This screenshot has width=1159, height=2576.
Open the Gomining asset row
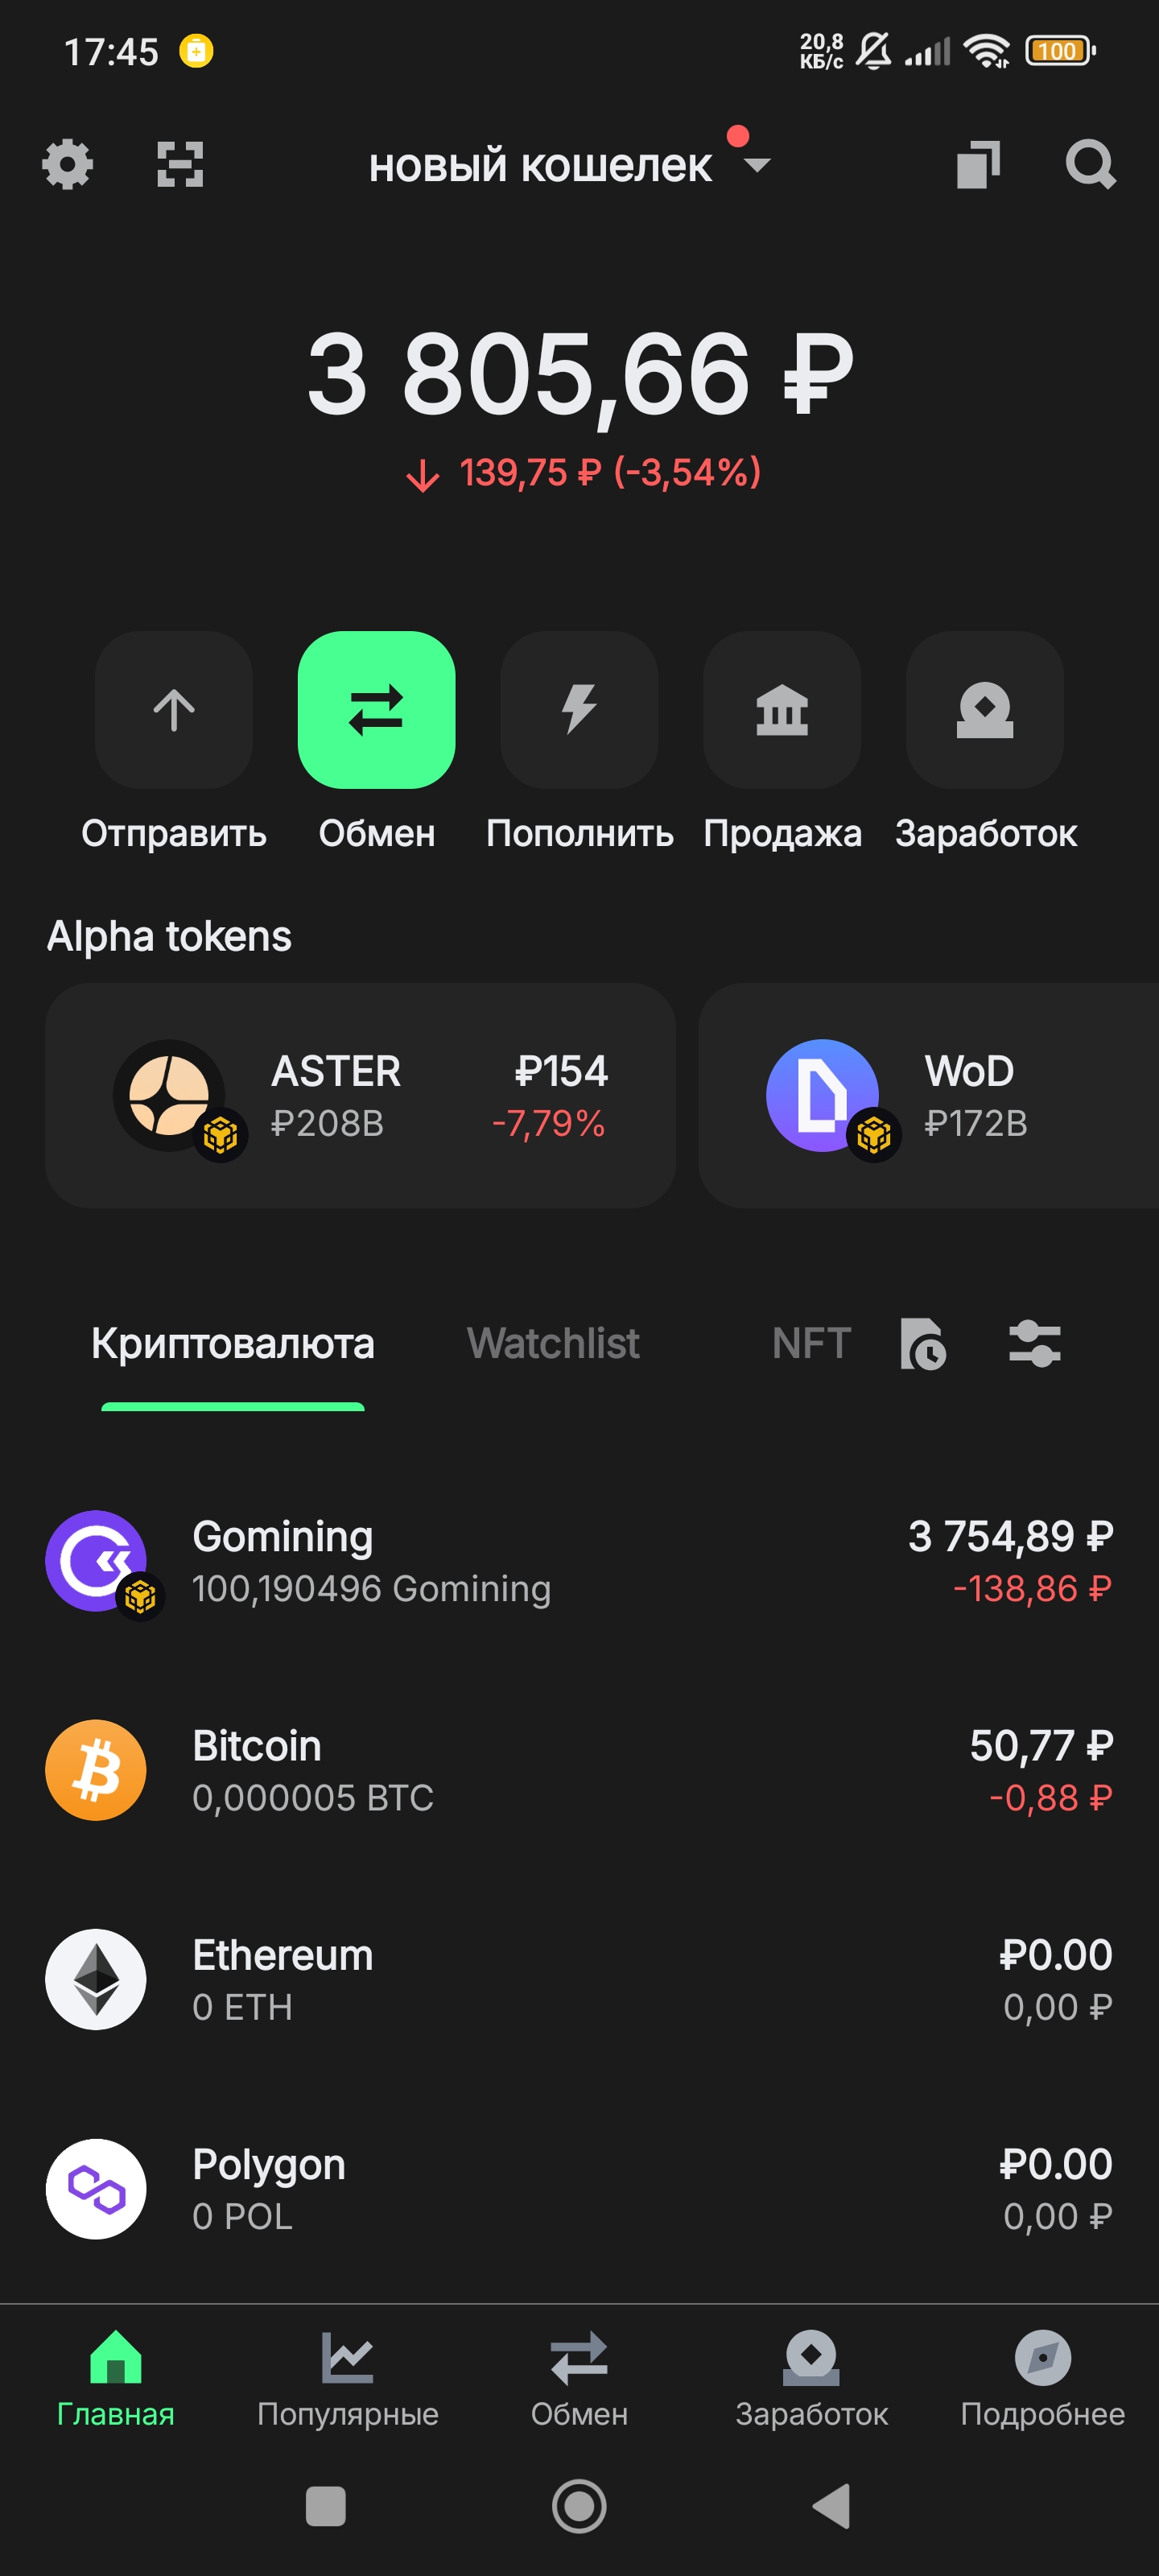point(579,1561)
